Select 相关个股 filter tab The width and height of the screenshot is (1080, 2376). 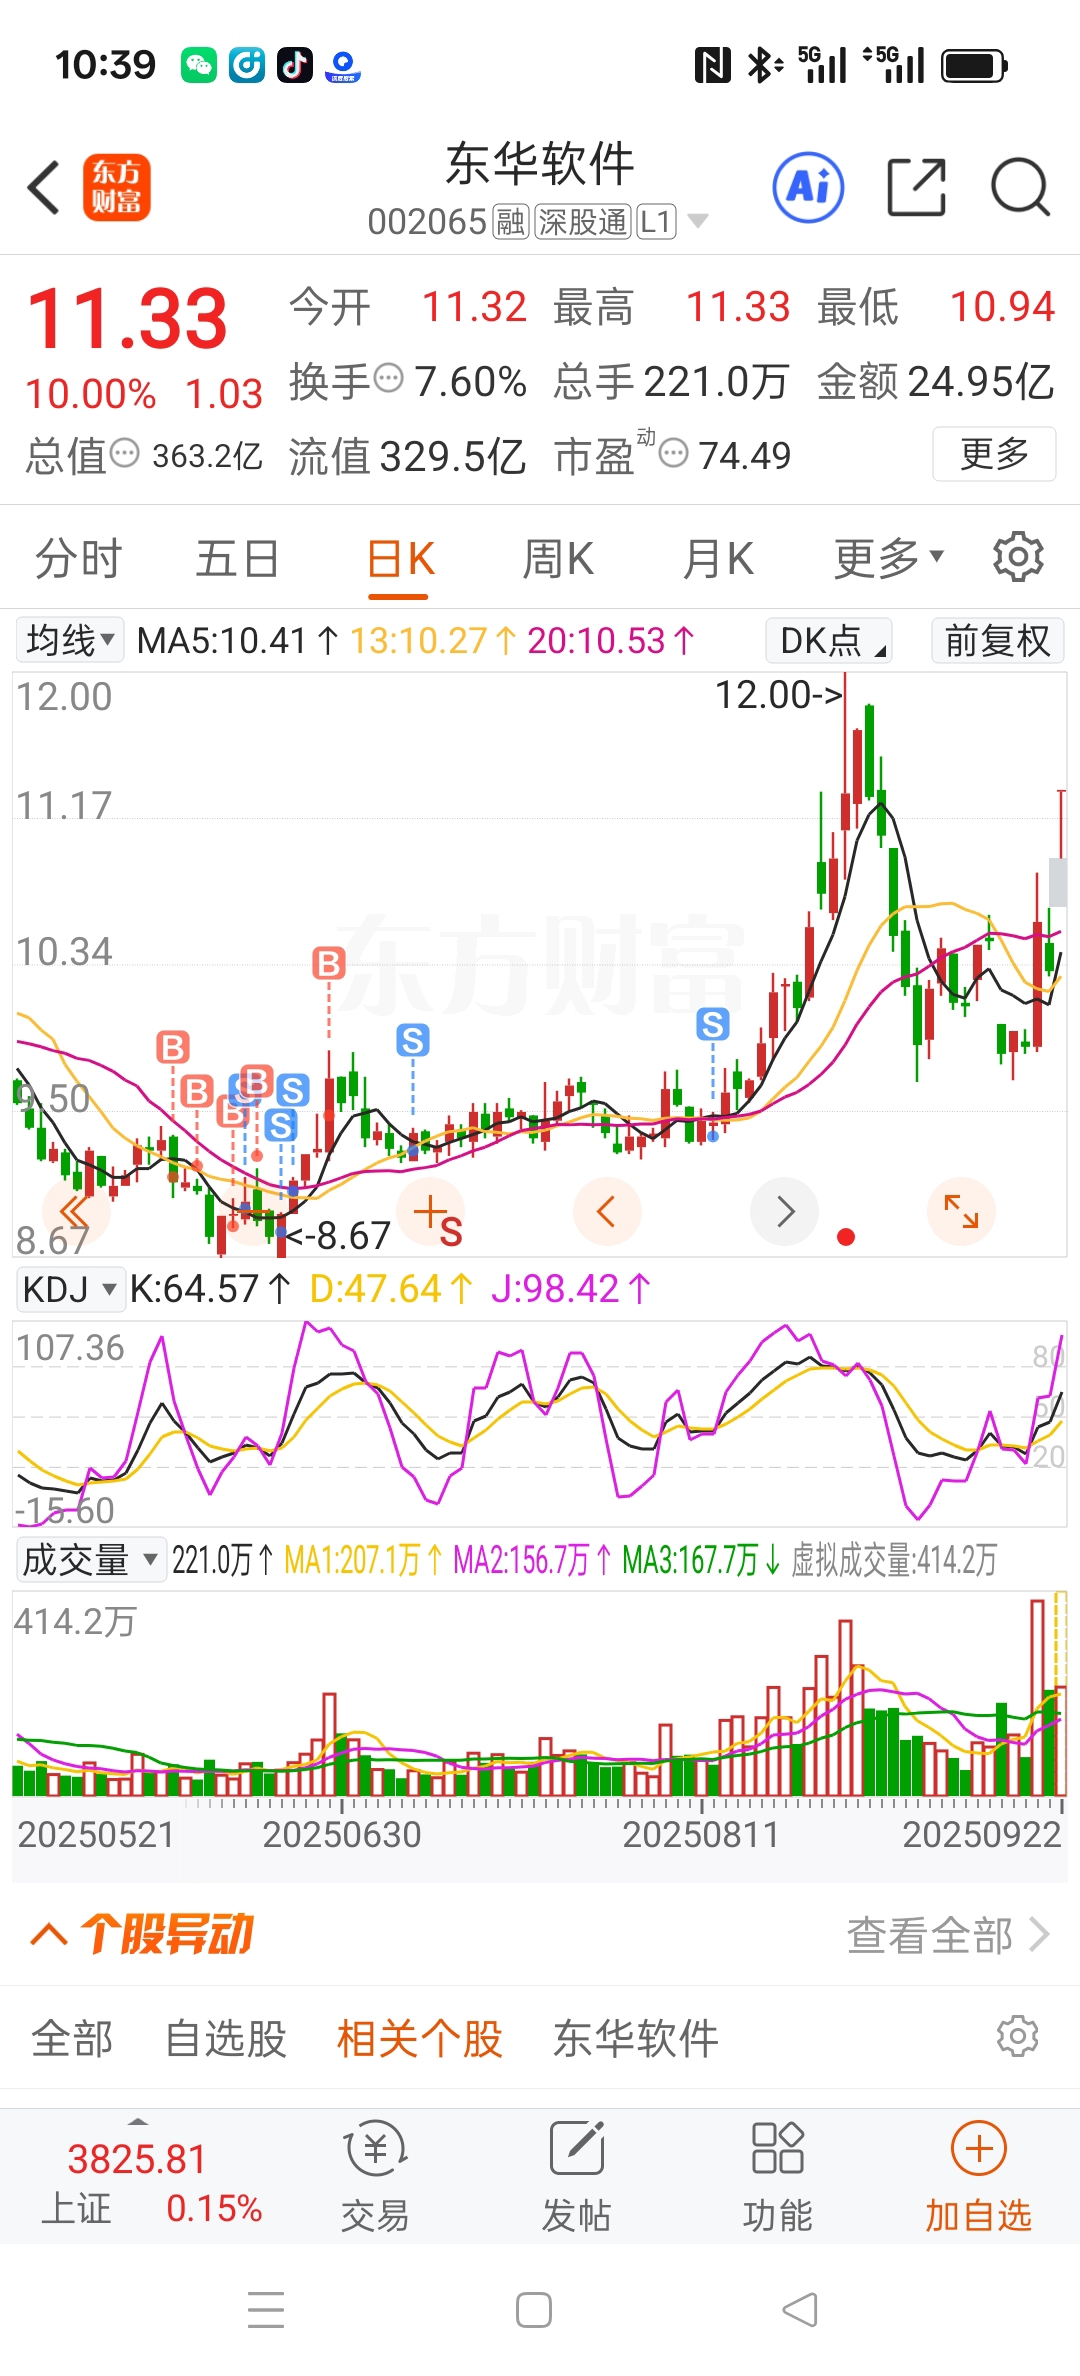pos(420,2037)
